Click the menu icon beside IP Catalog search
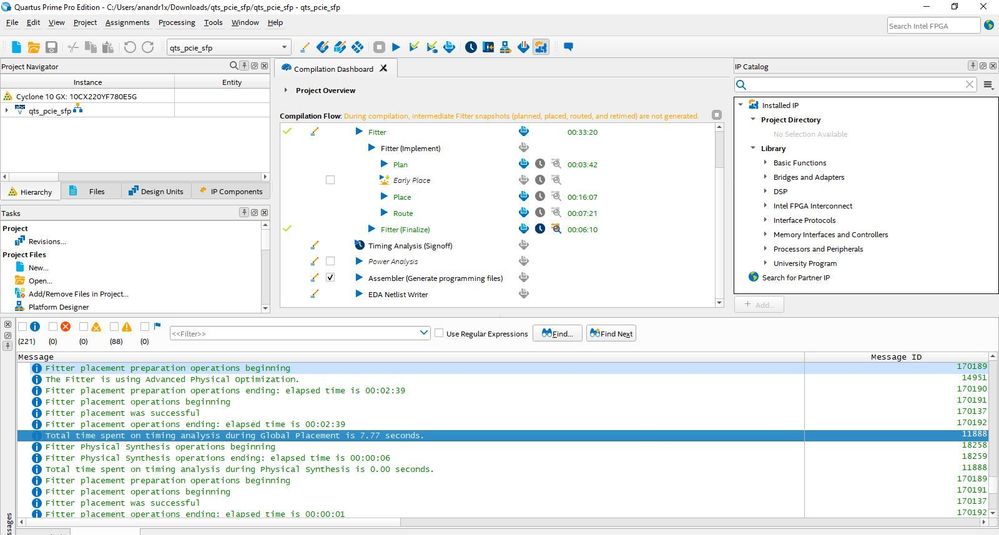 coord(988,85)
